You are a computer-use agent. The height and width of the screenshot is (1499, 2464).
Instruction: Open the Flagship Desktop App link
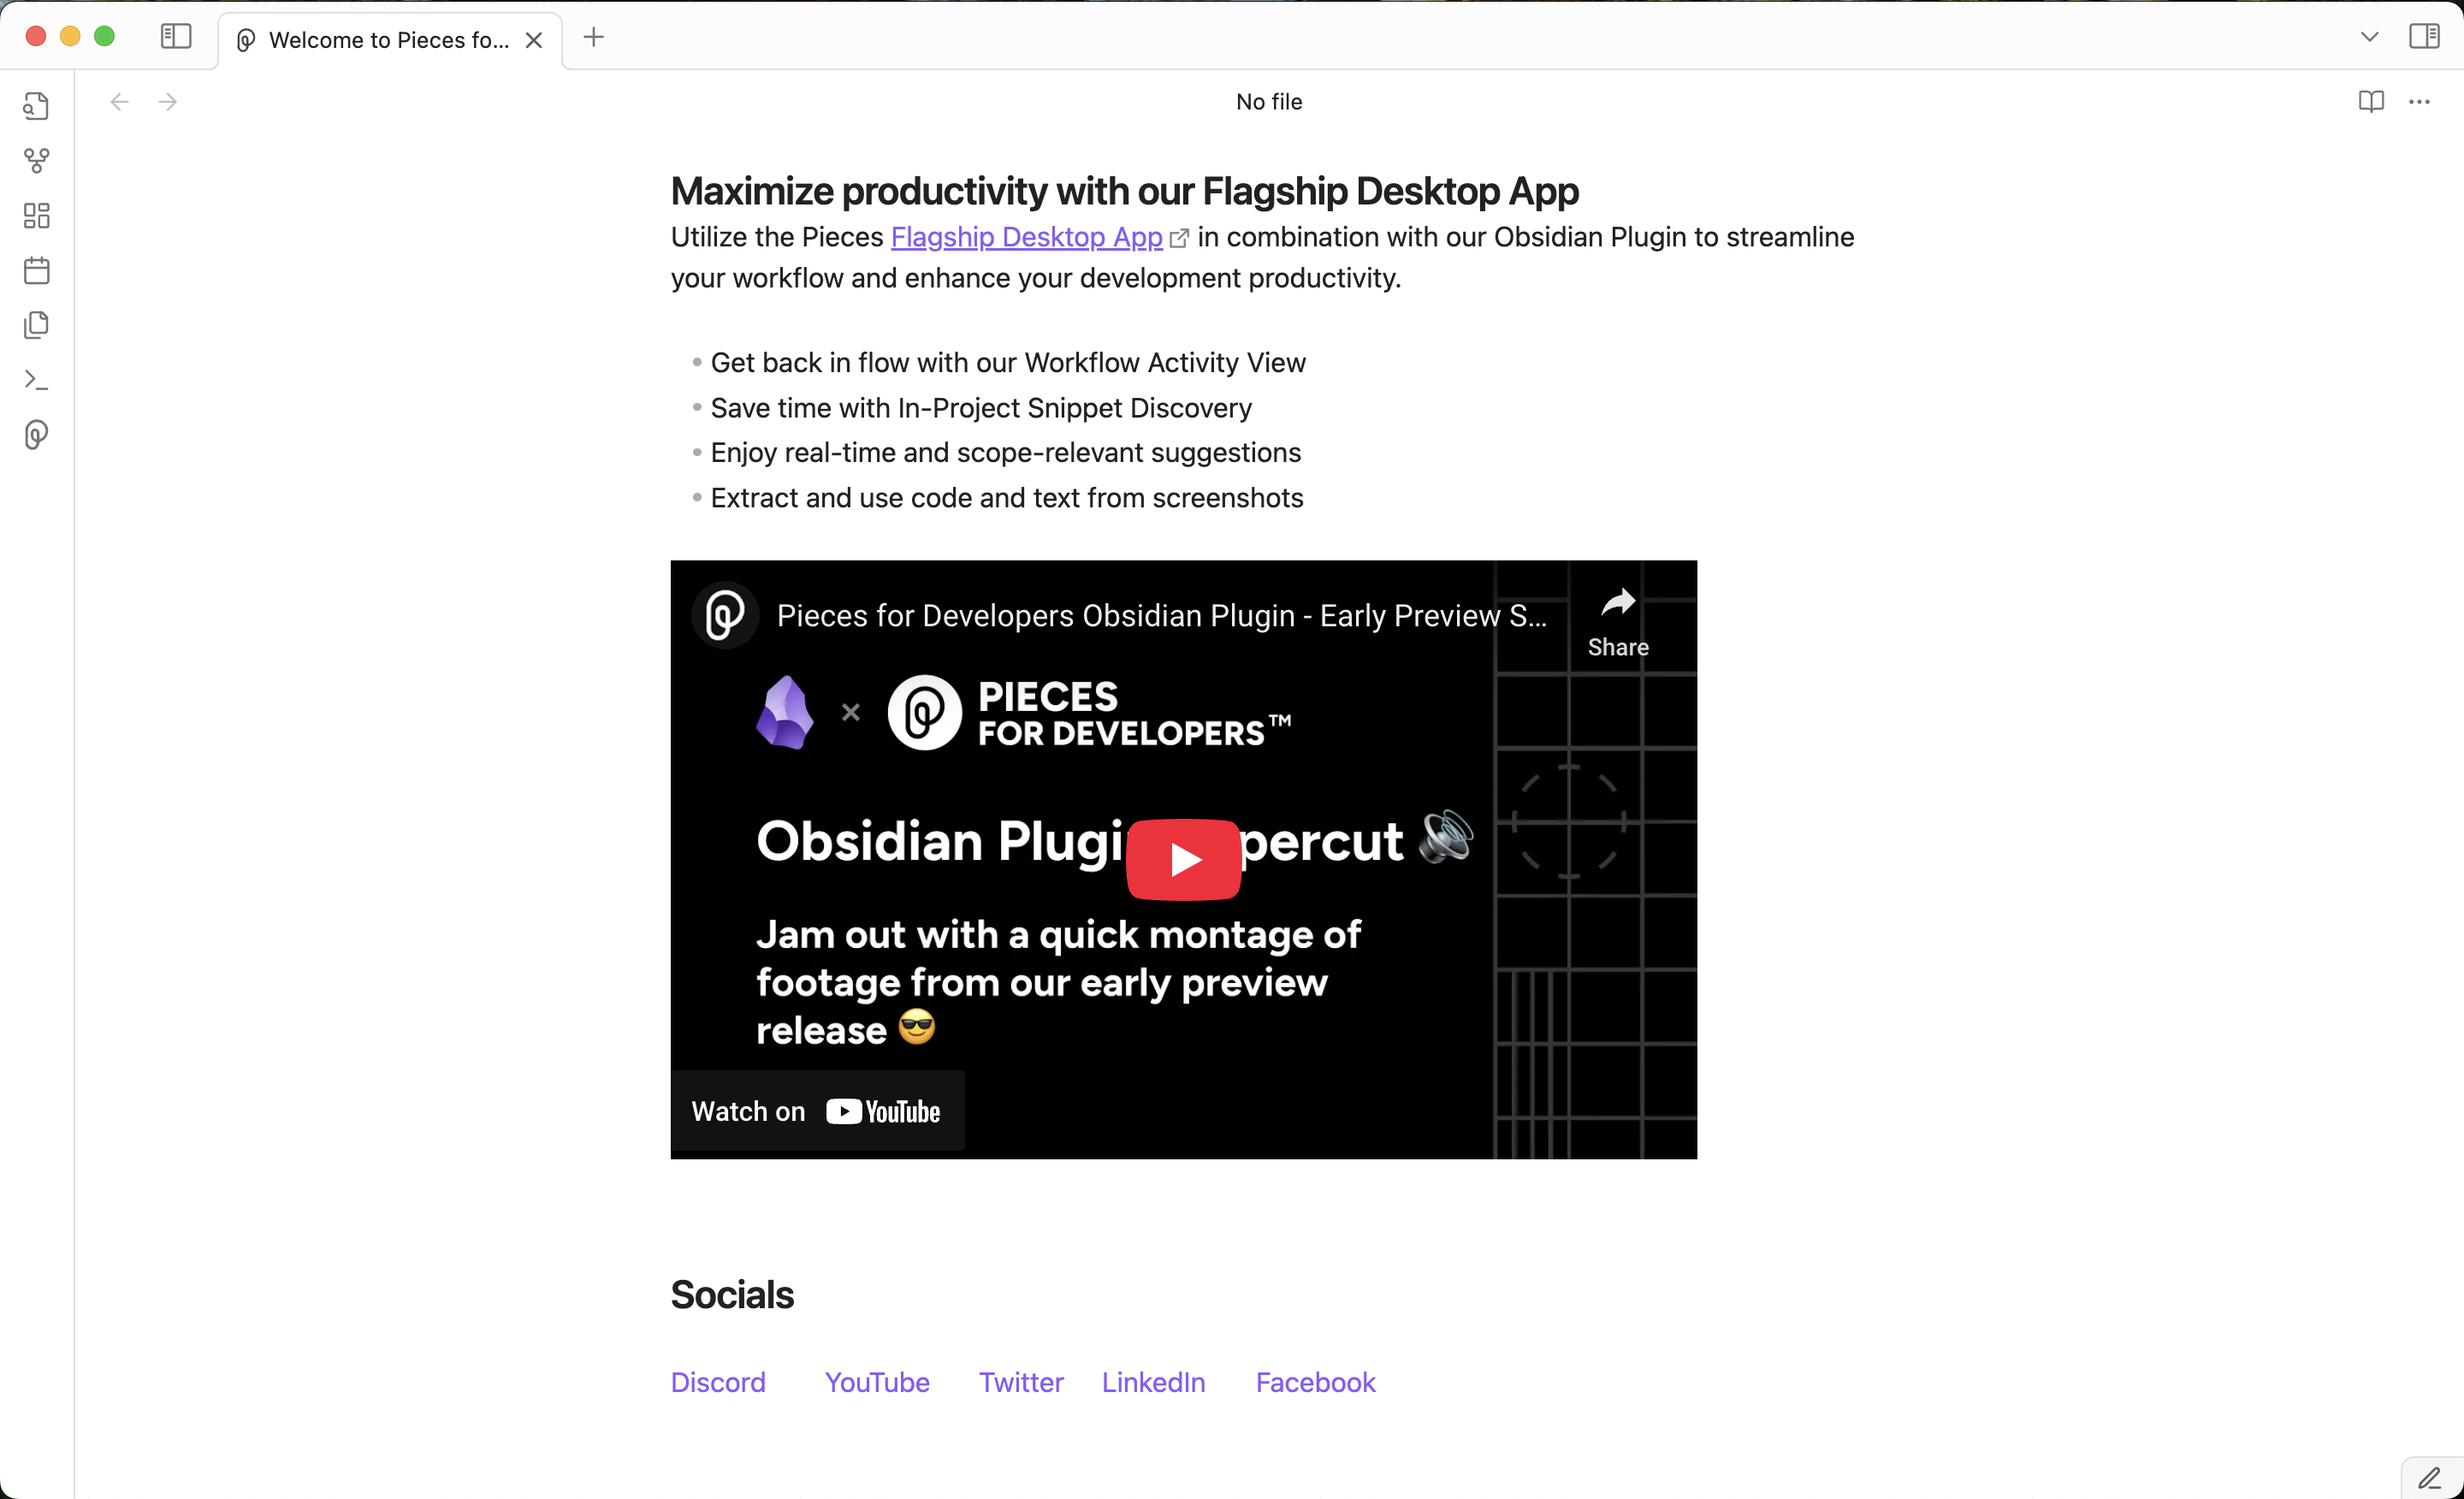[1026, 237]
